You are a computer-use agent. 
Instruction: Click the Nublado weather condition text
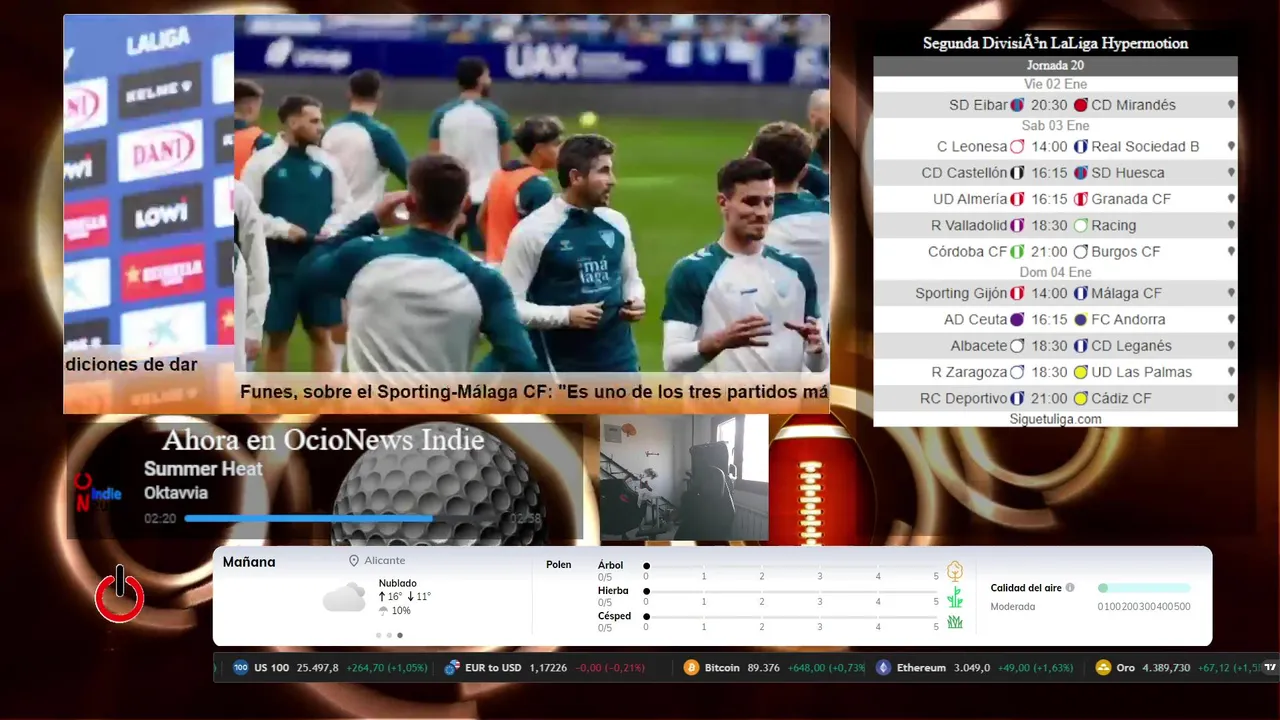(398, 583)
